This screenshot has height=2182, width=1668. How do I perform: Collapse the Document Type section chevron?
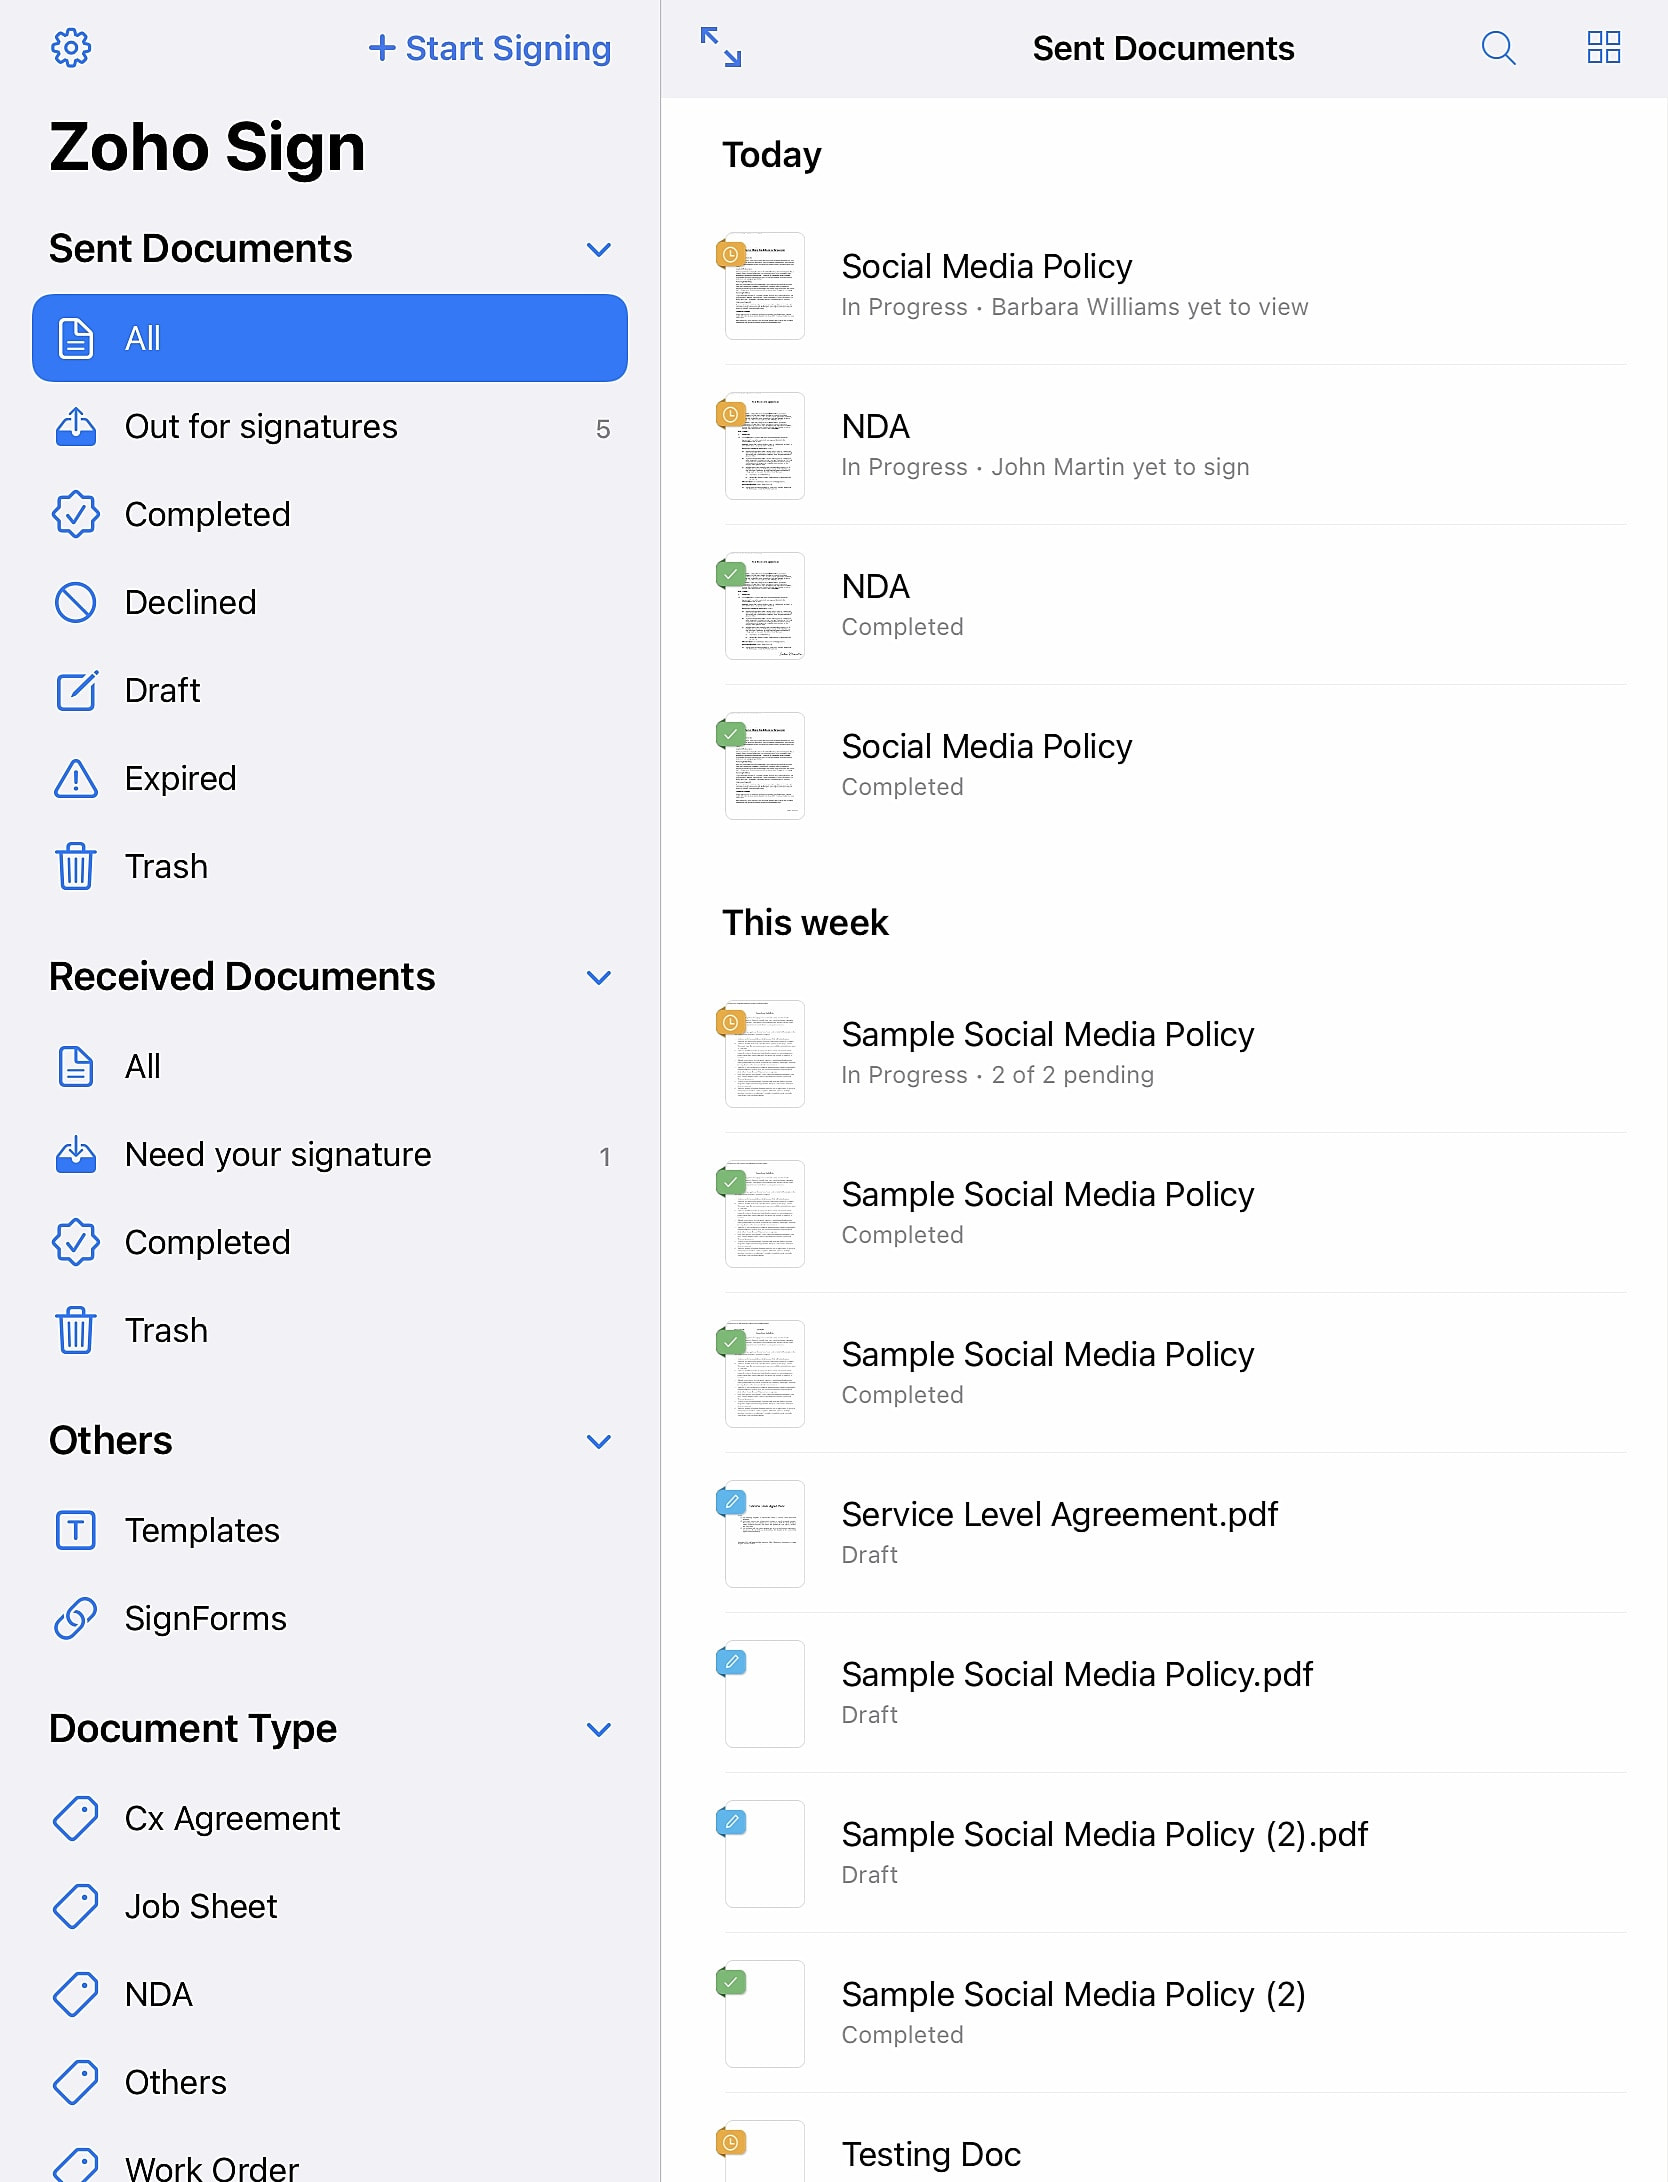click(599, 1729)
